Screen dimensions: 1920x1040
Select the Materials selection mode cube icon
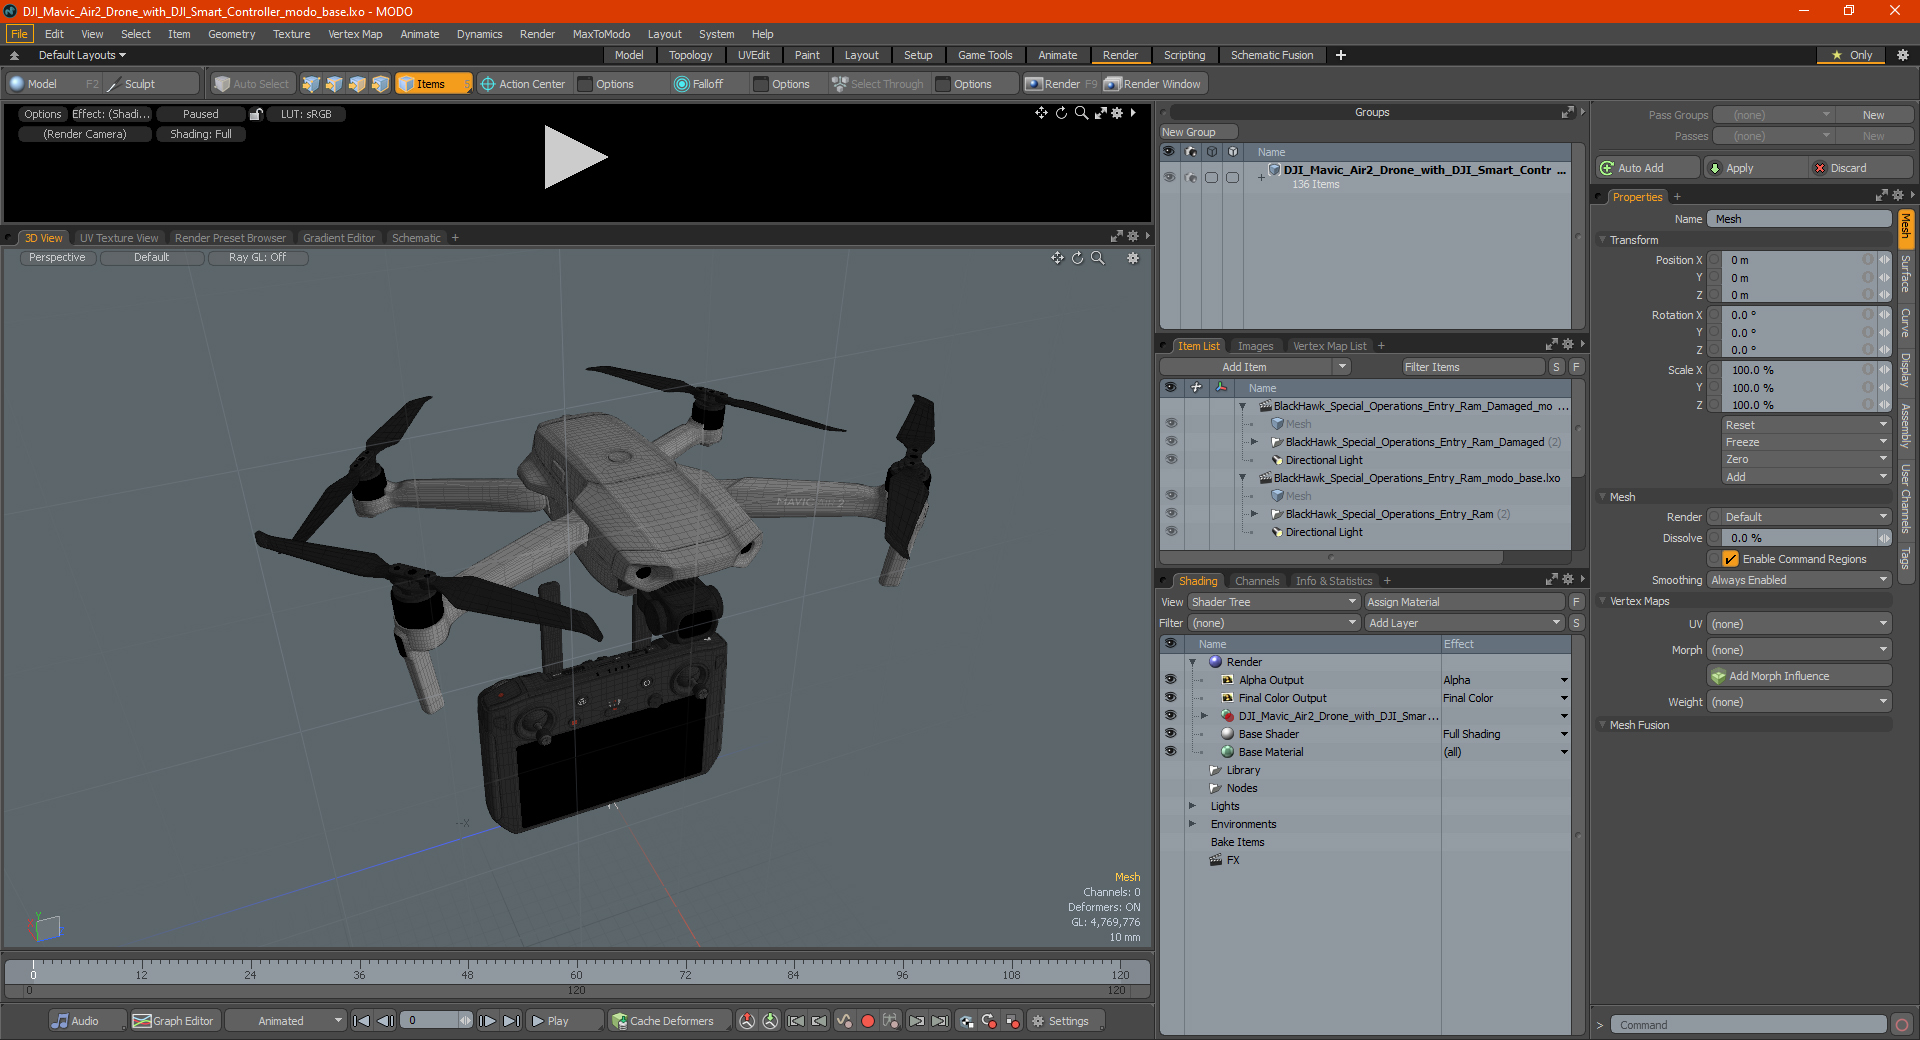[380, 84]
